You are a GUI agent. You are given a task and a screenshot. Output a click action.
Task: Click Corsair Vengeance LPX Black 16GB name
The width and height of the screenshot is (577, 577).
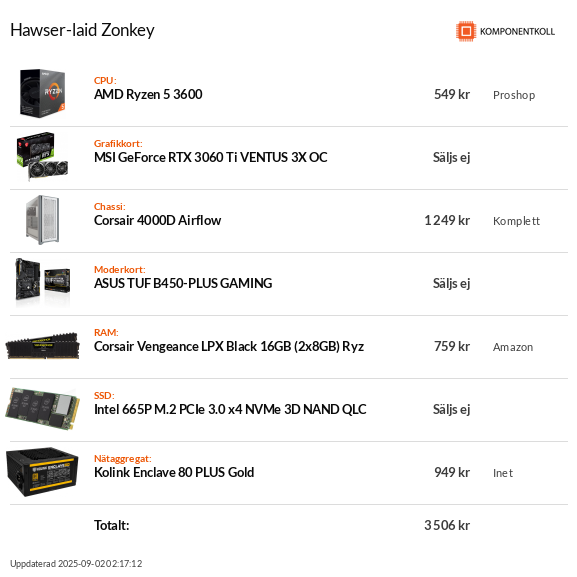pyautogui.click(x=229, y=347)
